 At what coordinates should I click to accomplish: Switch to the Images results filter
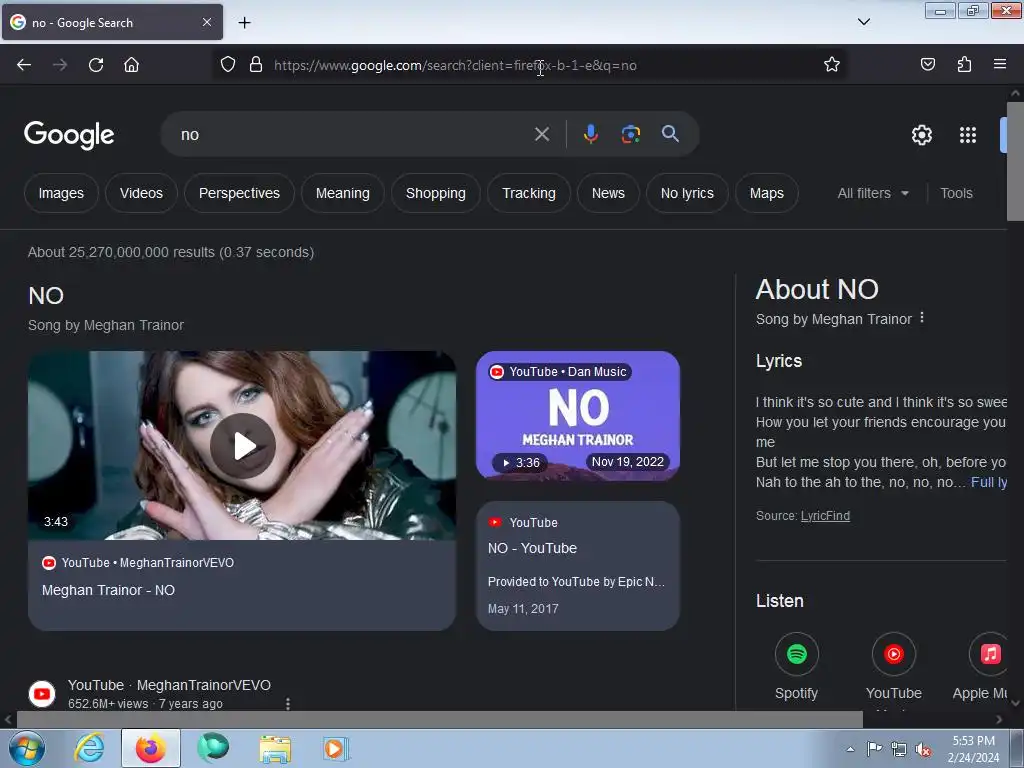pos(61,193)
